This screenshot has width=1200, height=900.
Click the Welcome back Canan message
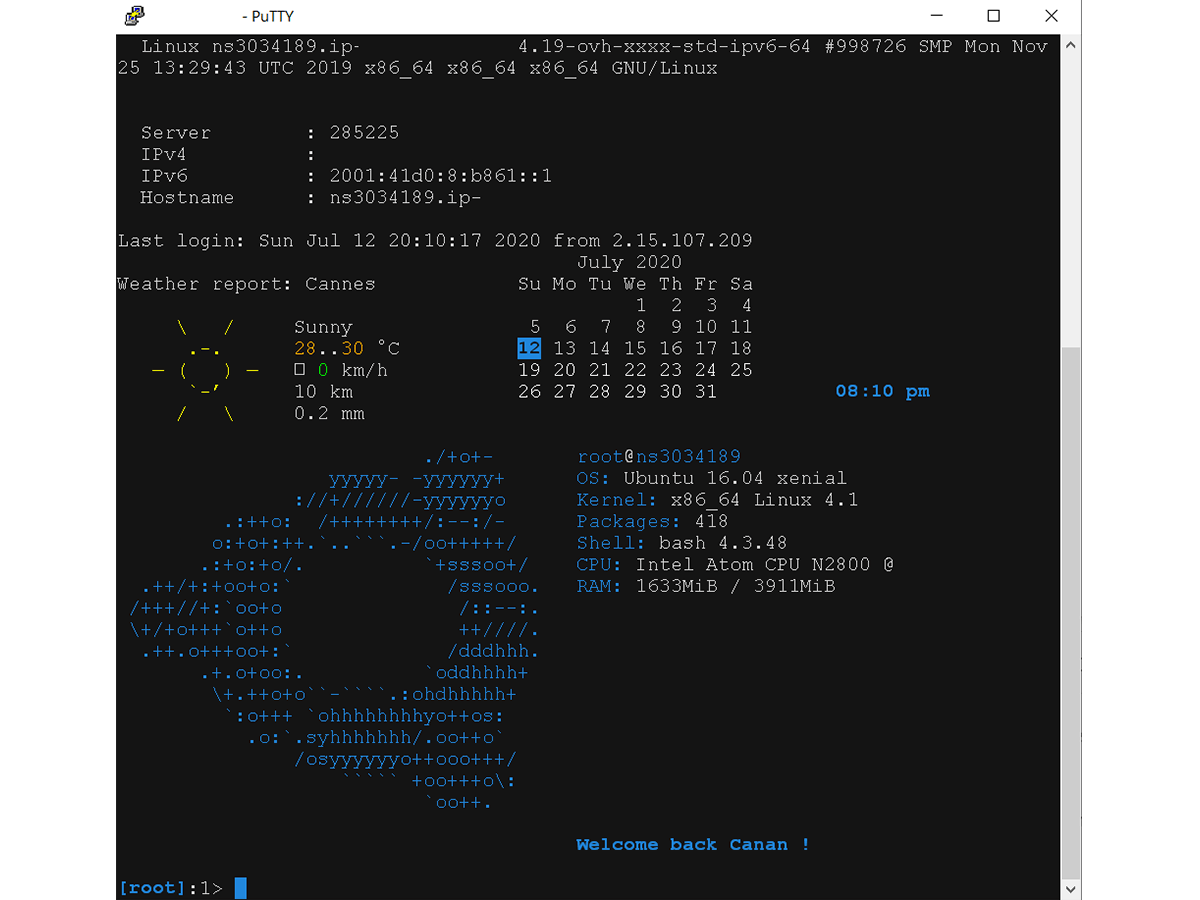[x=691, y=845]
